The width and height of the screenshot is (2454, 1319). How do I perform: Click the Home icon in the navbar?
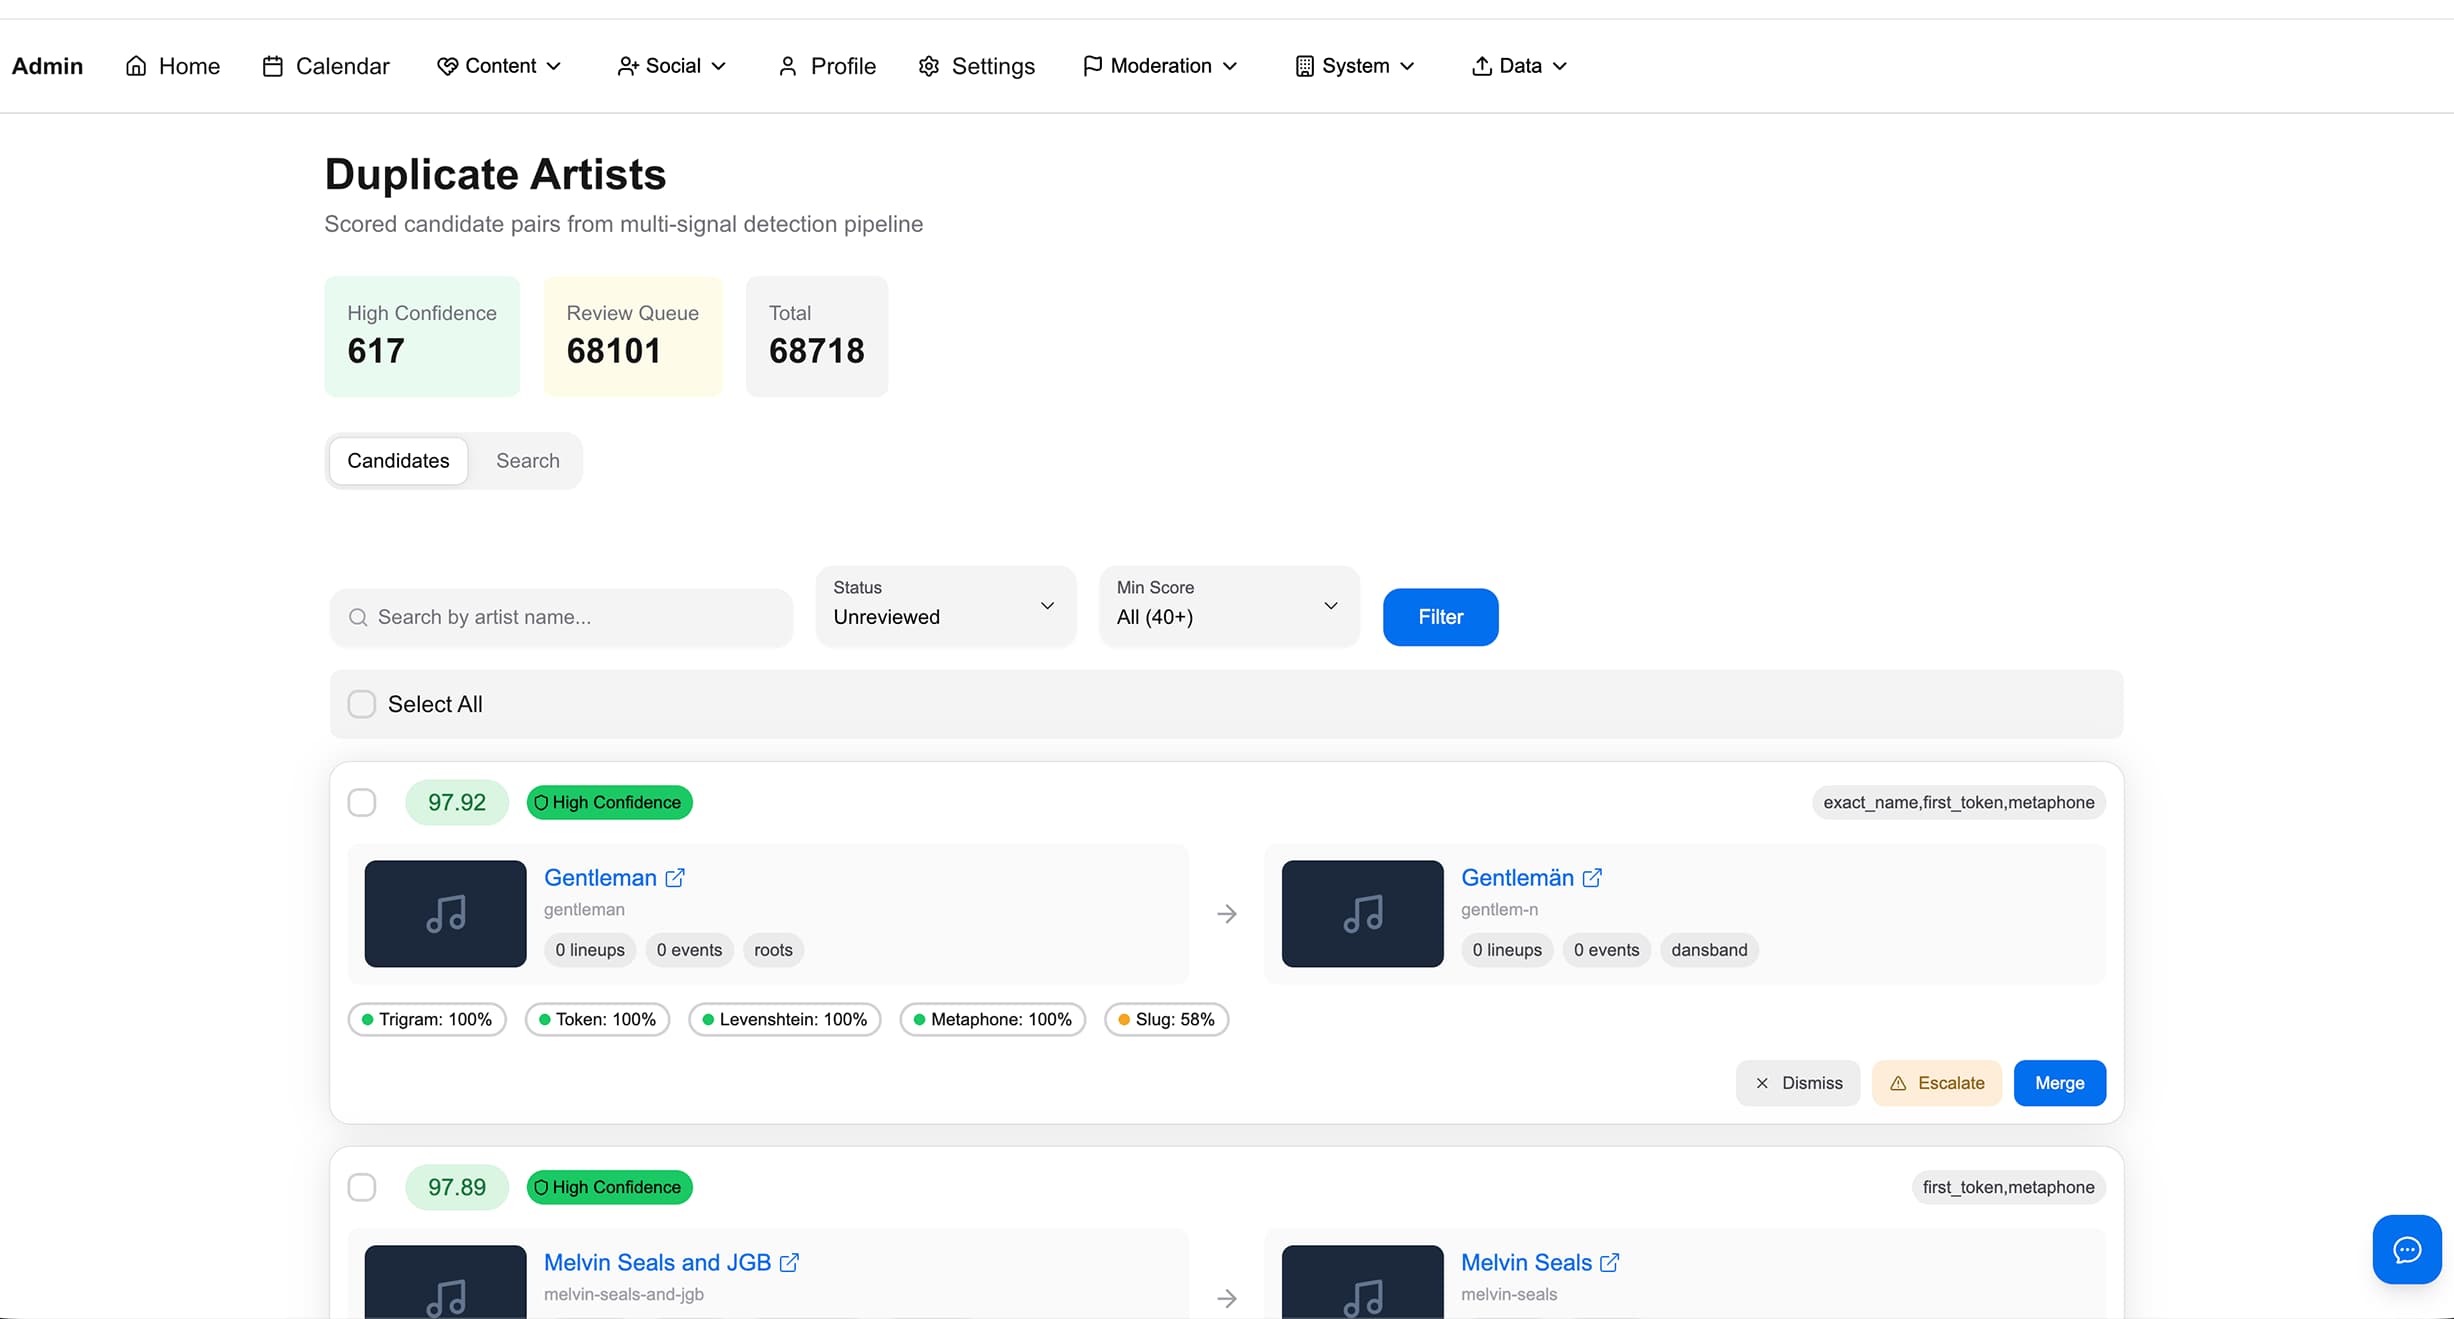137,65
